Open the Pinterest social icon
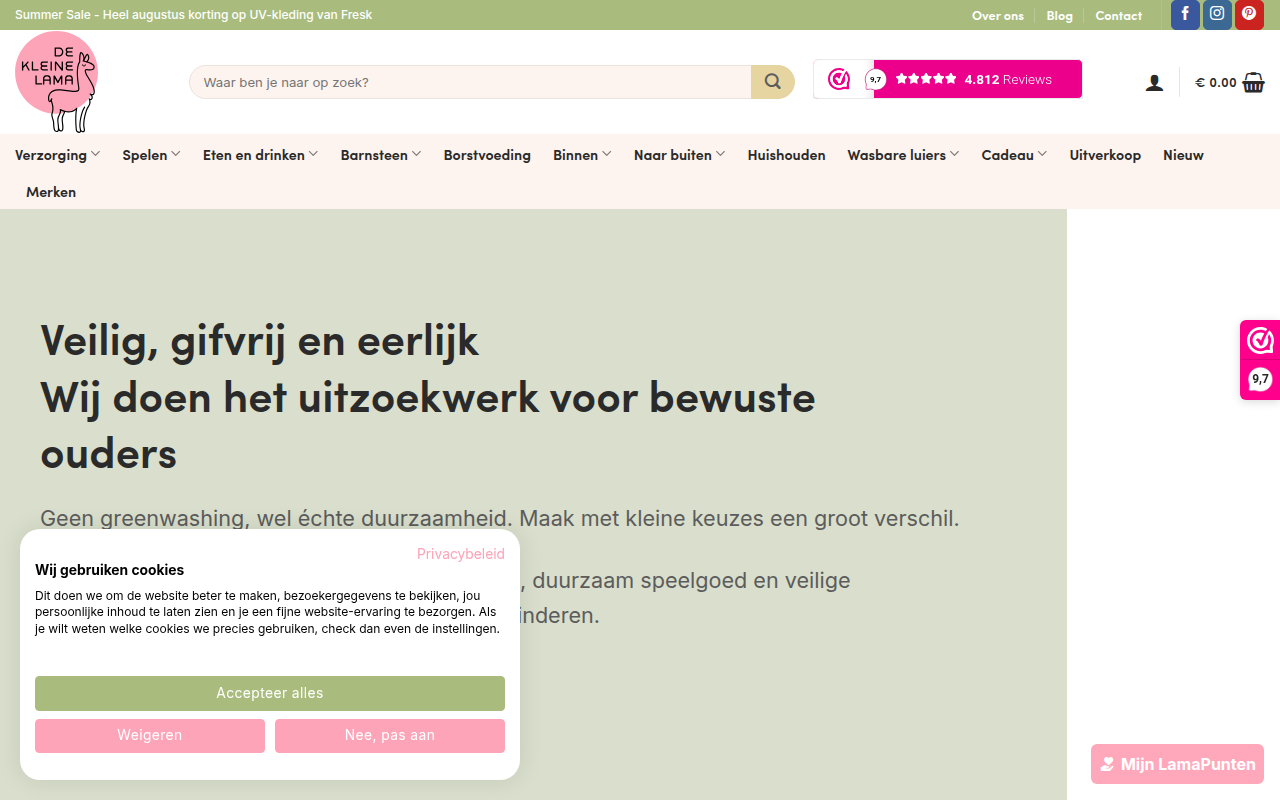The width and height of the screenshot is (1280, 800). pos(1249,15)
